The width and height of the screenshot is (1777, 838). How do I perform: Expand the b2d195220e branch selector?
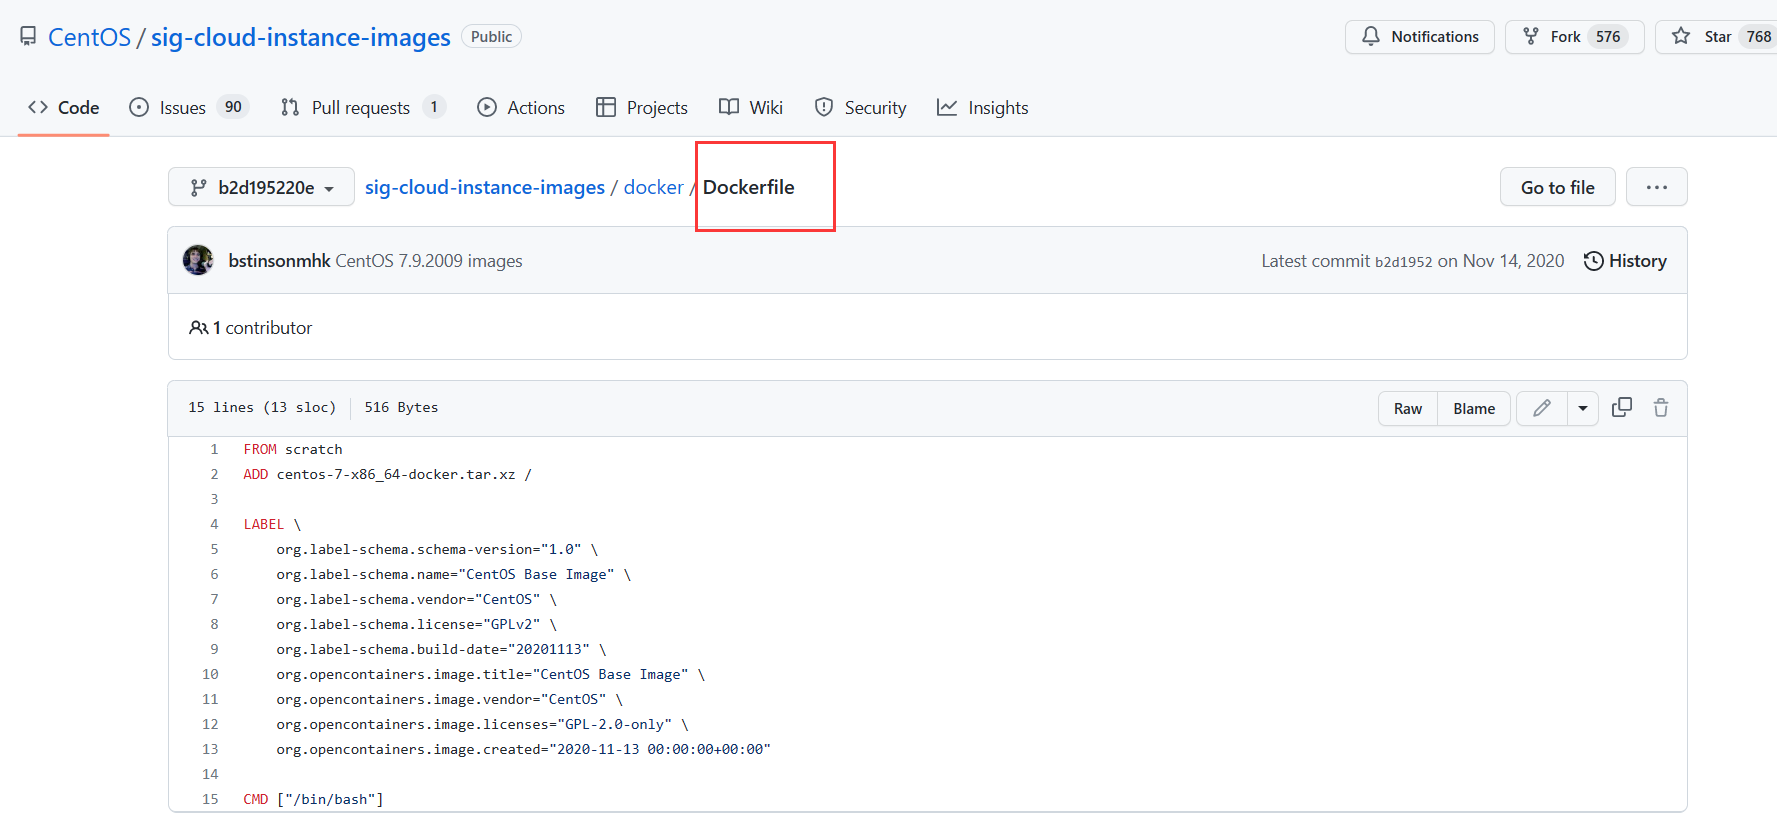tap(262, 187)
